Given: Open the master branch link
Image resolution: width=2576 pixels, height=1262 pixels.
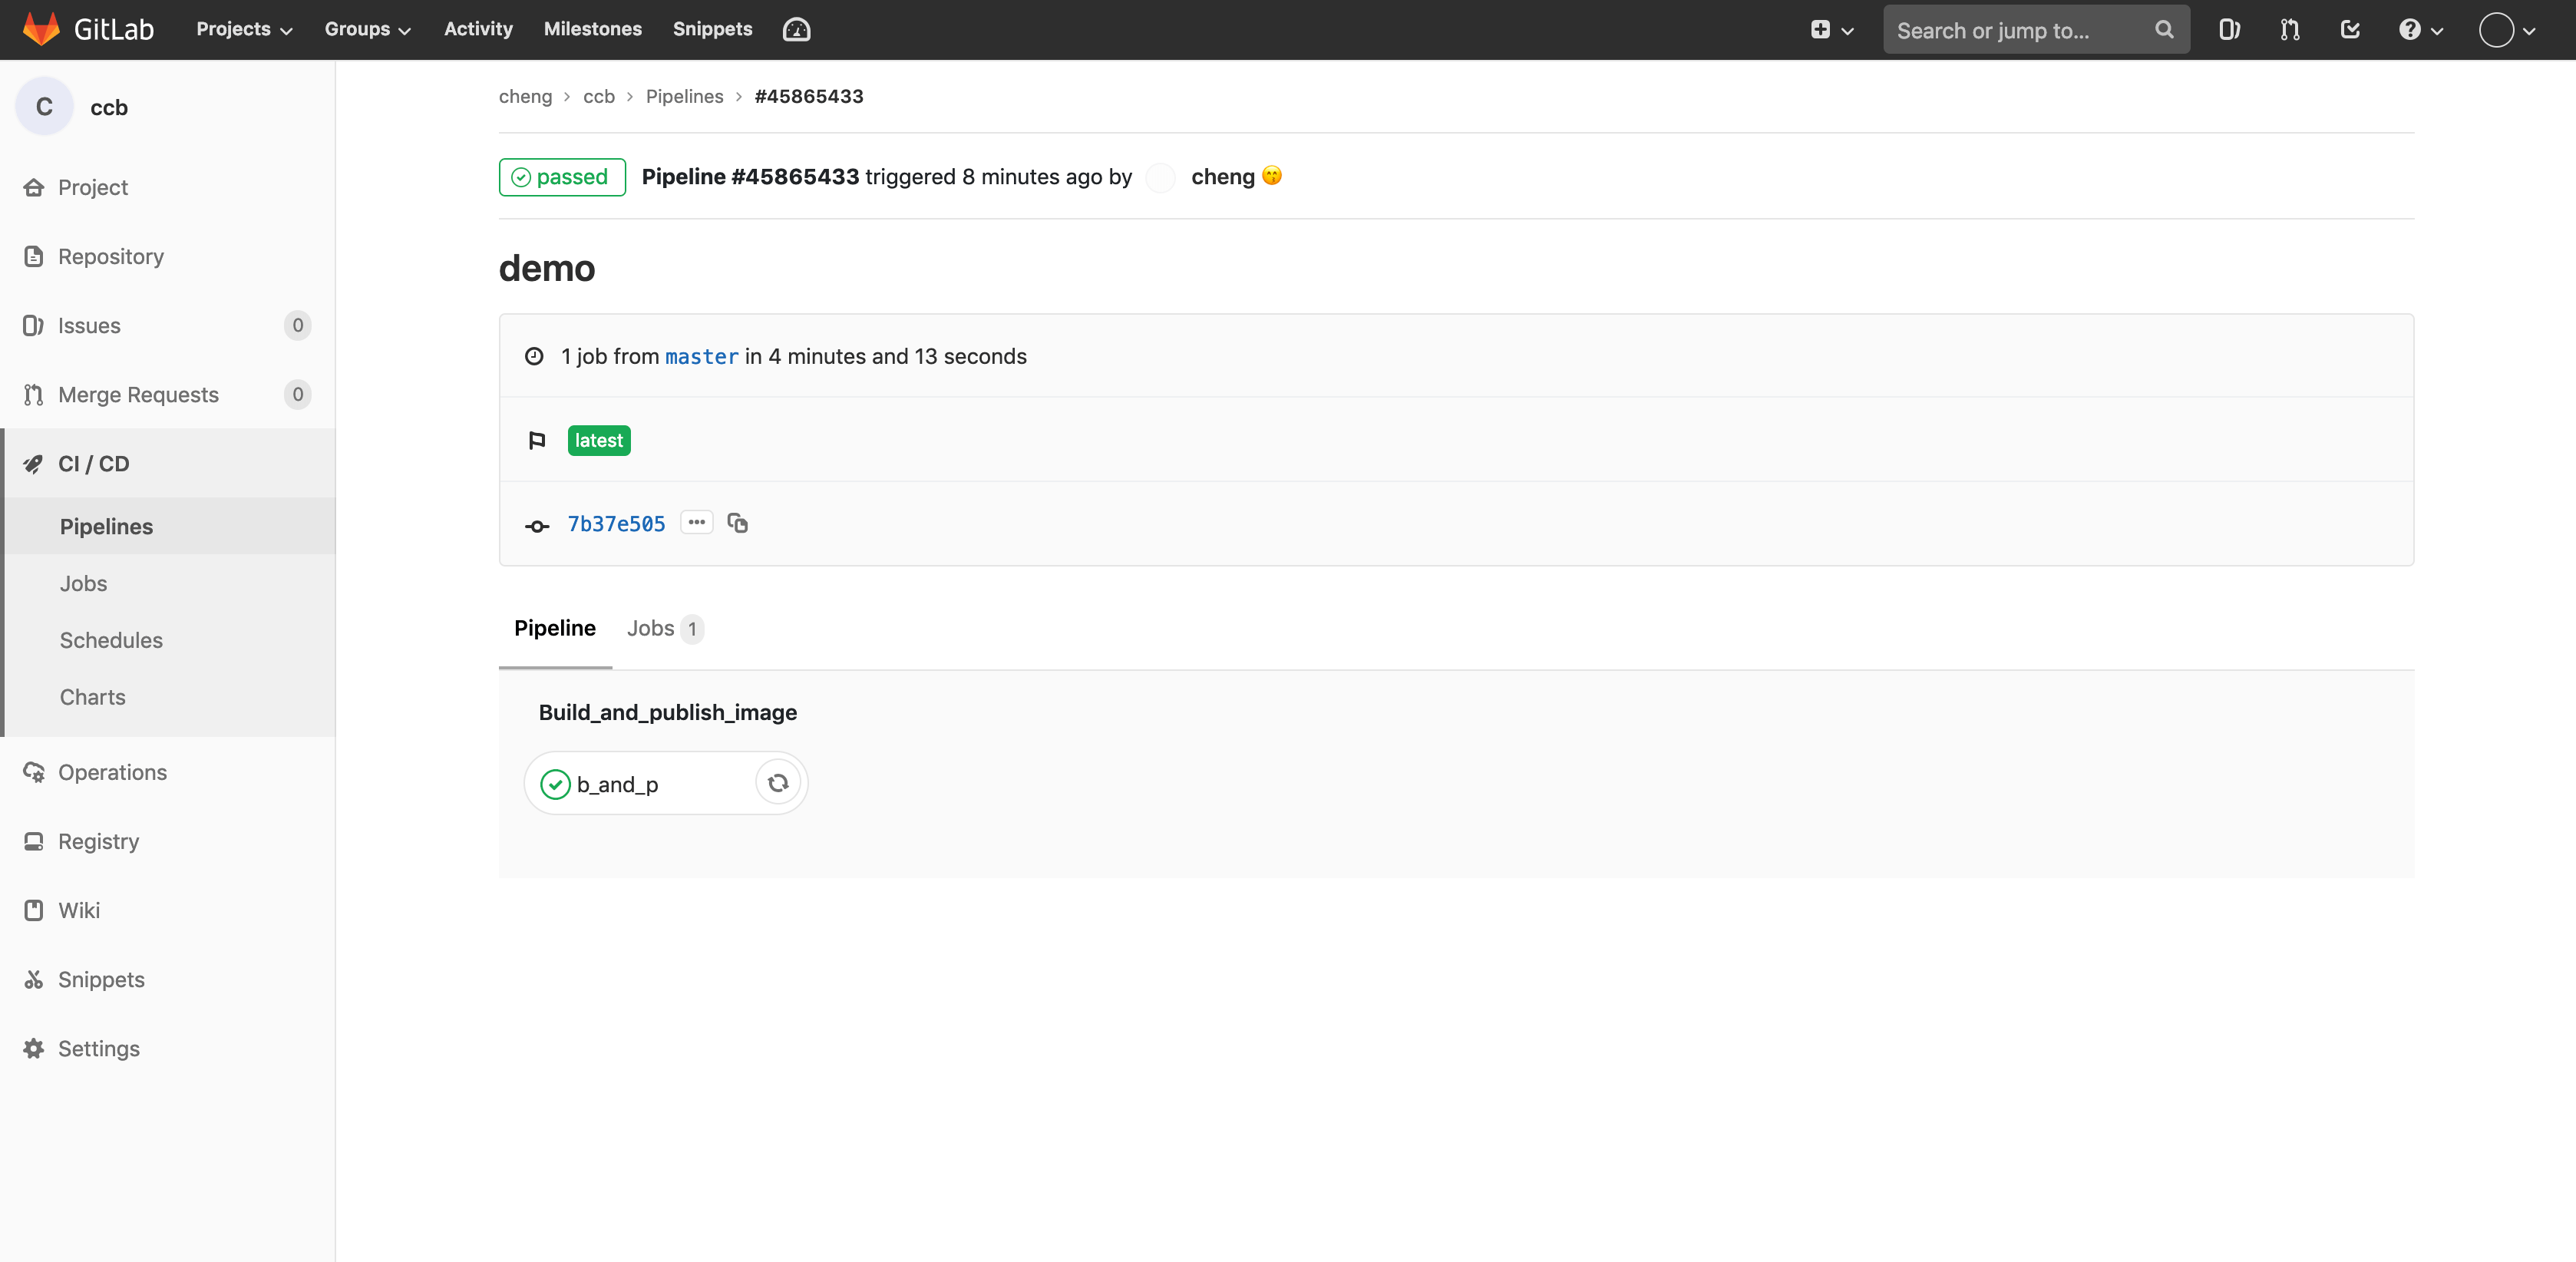Looking at the screenshot, I should point(701,357).
